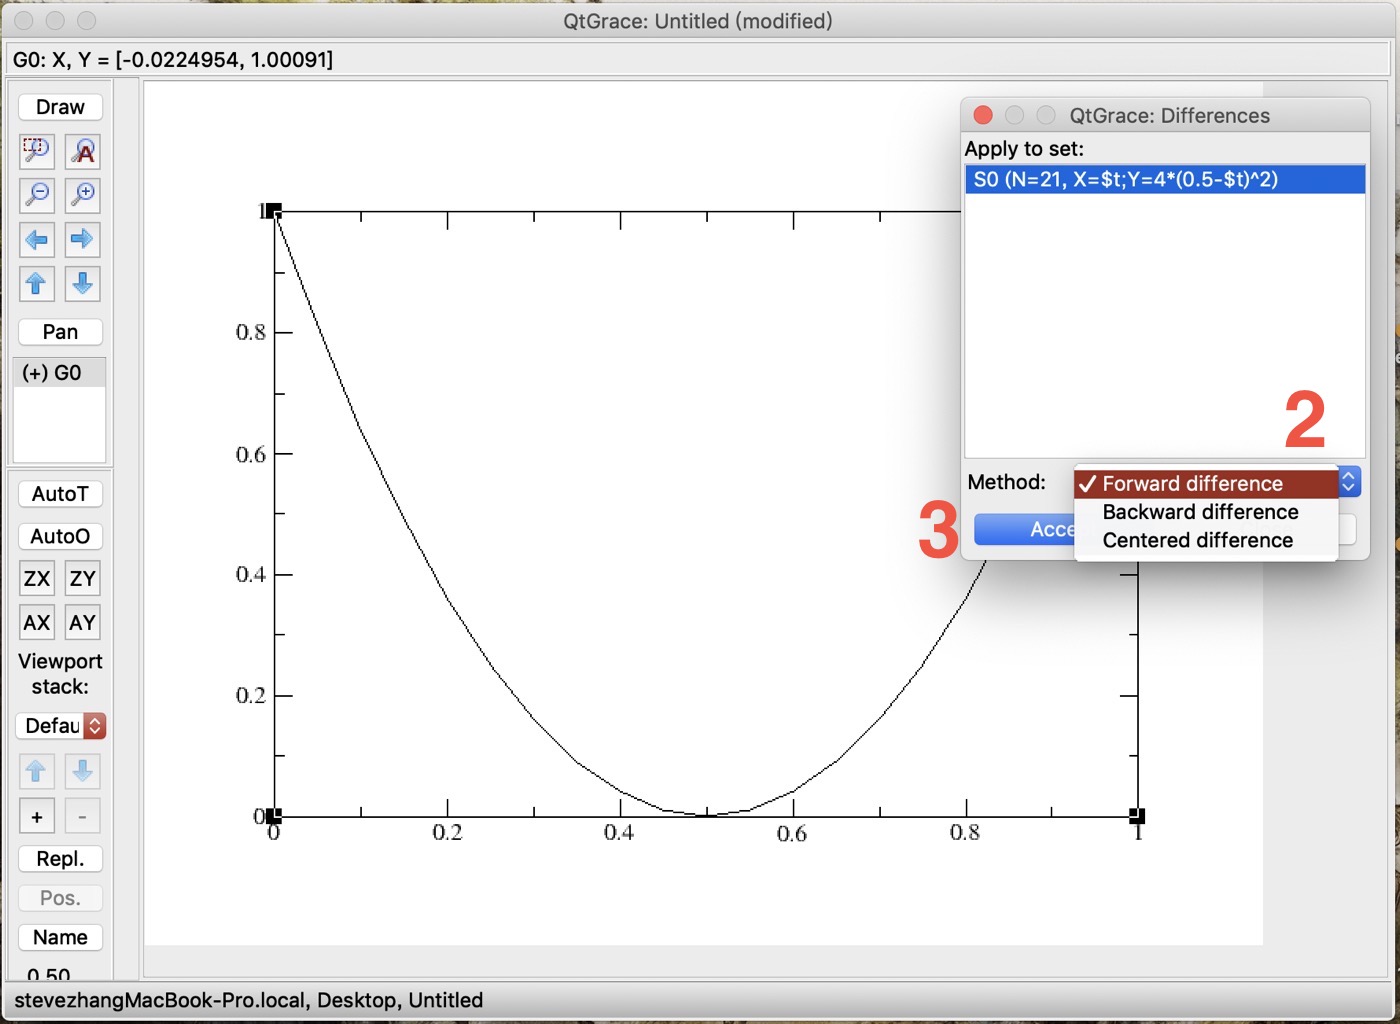Click the Method dropdown arrows
1400x1024 pixels.
[x=1349, y=483]
